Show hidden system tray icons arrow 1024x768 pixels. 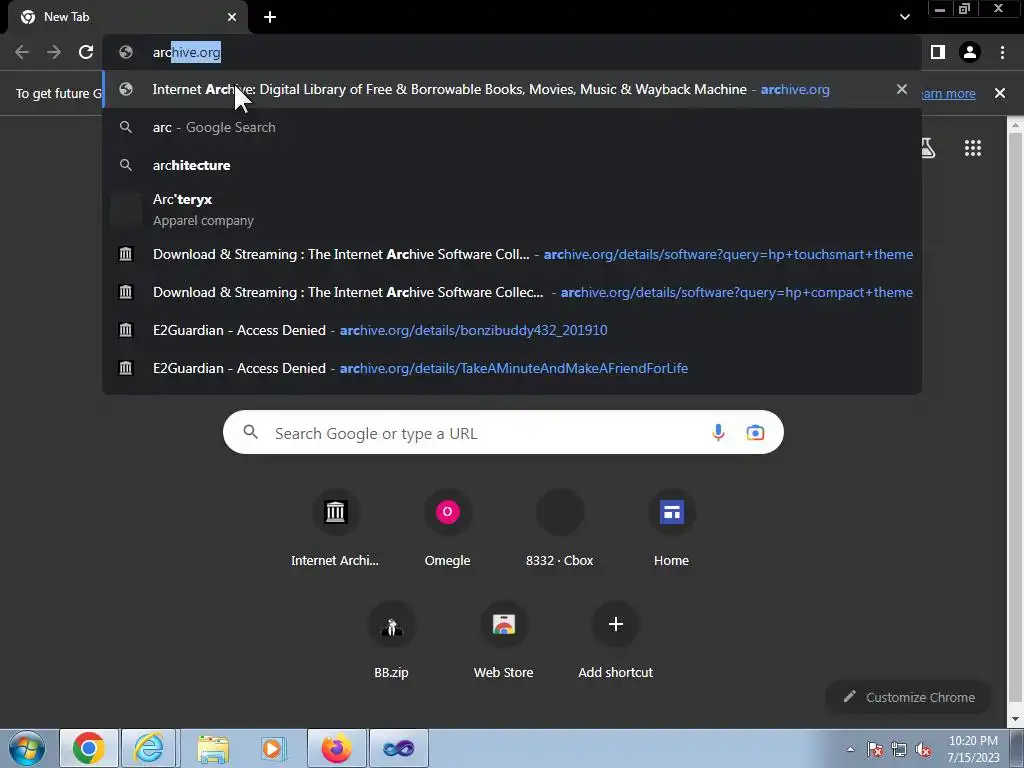[x=850, y=749]
